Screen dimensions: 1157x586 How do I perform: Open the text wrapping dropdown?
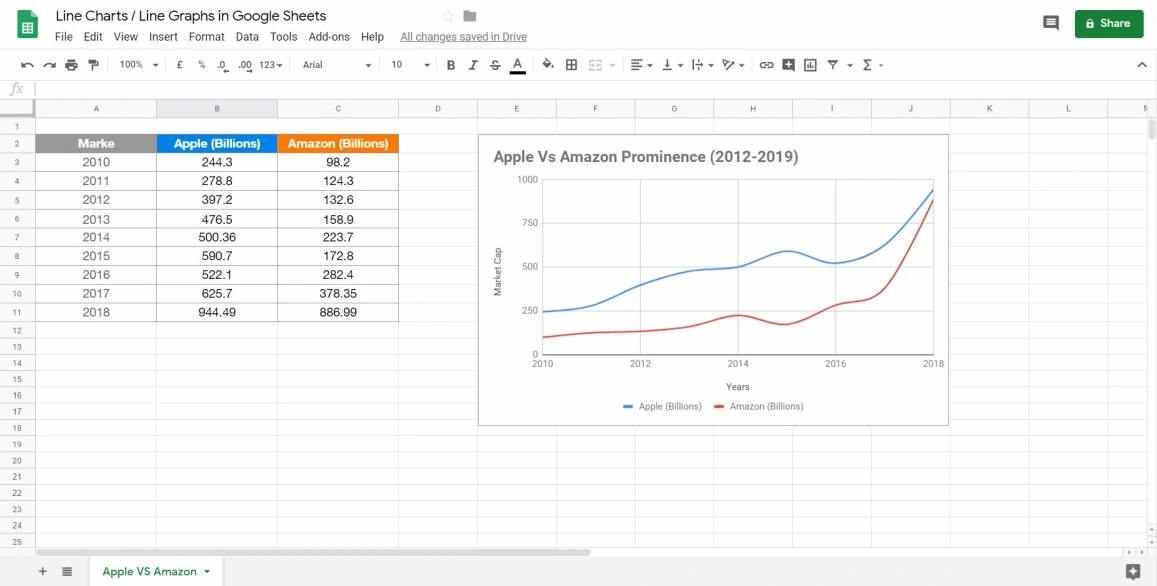click(702, 65)
